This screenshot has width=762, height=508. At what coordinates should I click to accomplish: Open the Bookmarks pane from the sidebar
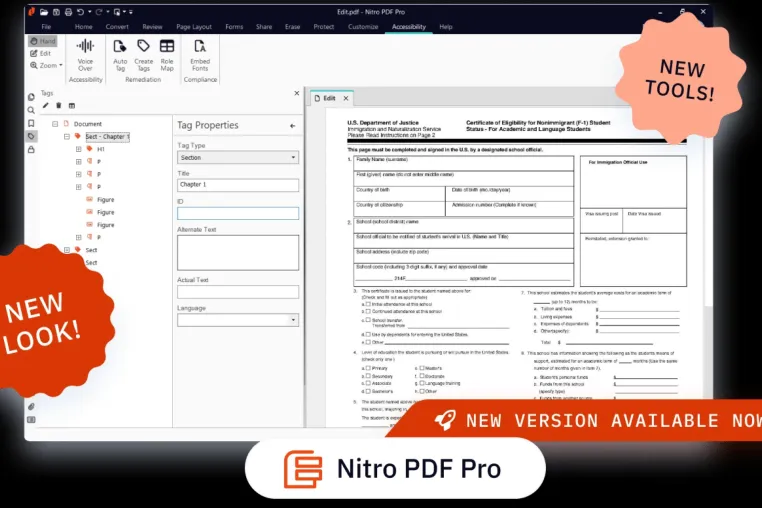pyautogui.click(x=31, y=123)
